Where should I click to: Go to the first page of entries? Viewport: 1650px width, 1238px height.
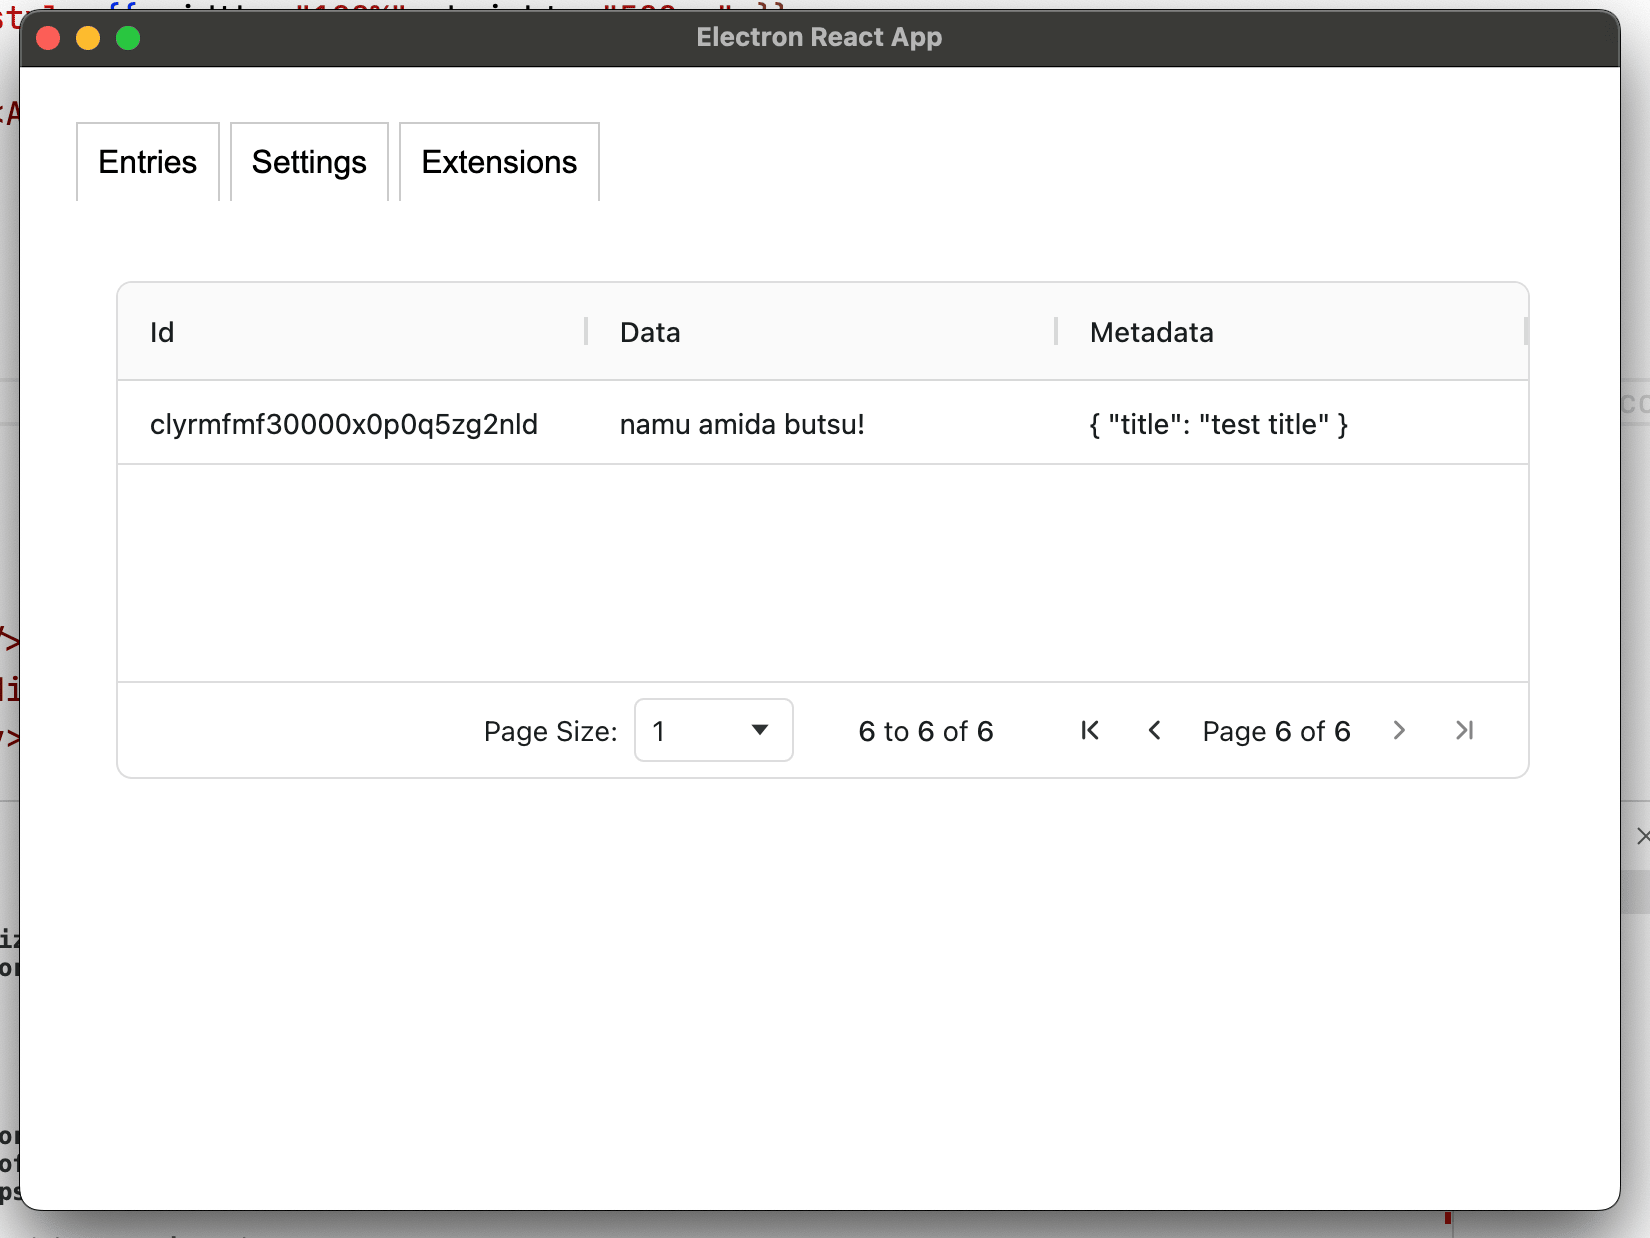pos(1090,731)
